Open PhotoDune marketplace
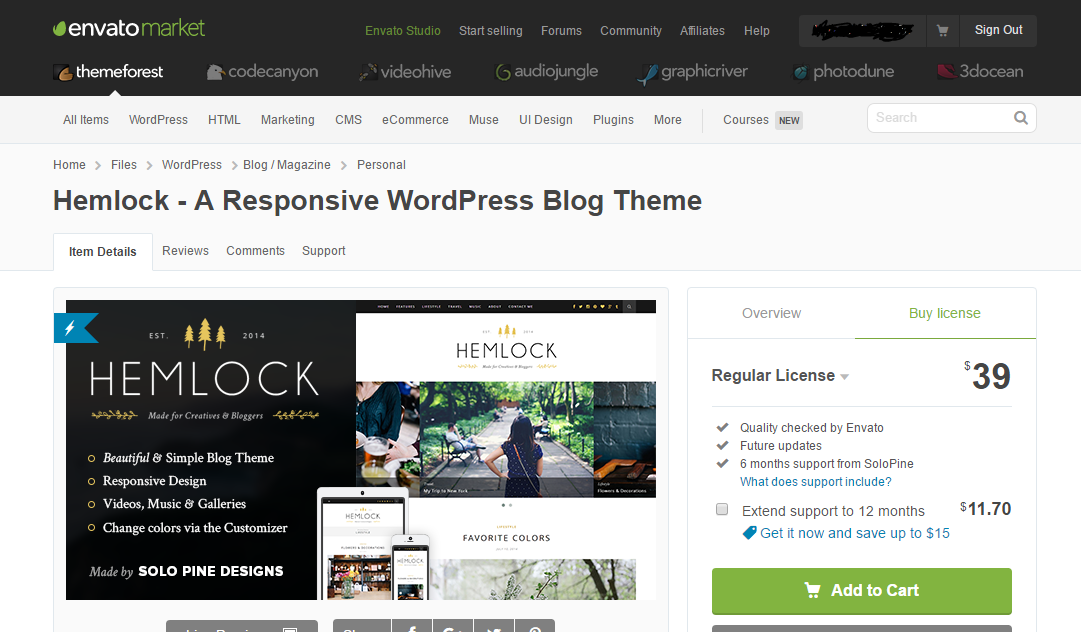1081x632 pixels. [x=842, y=72]
